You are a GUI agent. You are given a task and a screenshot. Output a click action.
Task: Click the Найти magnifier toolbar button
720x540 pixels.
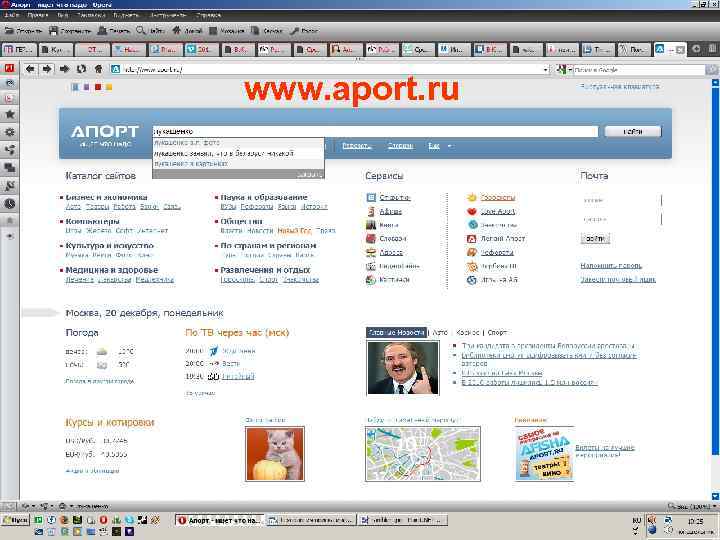(x=151, y=31)
